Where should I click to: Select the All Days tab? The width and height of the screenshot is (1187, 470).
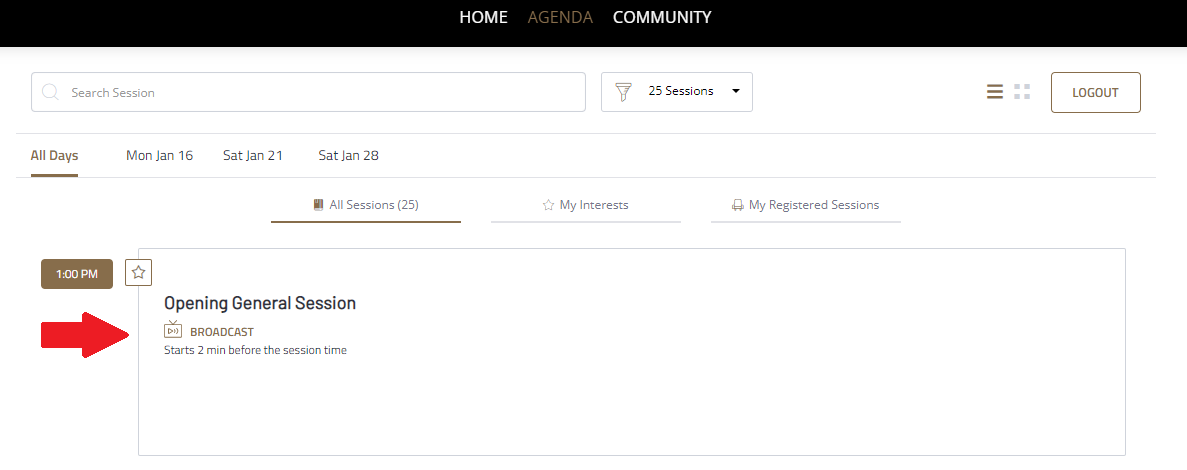click(55, 156)
